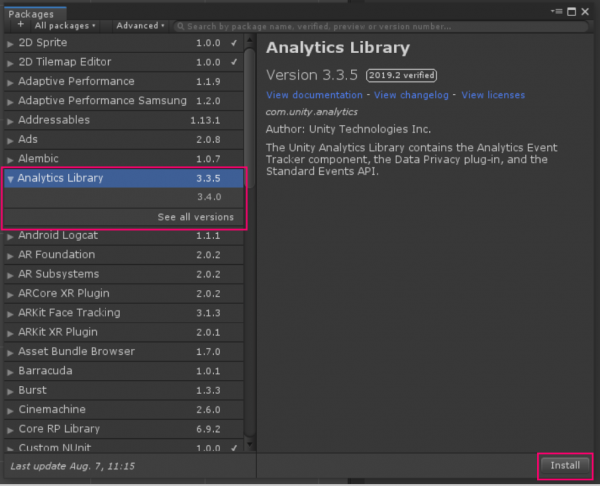Click the package search field

tap(381, 26)
